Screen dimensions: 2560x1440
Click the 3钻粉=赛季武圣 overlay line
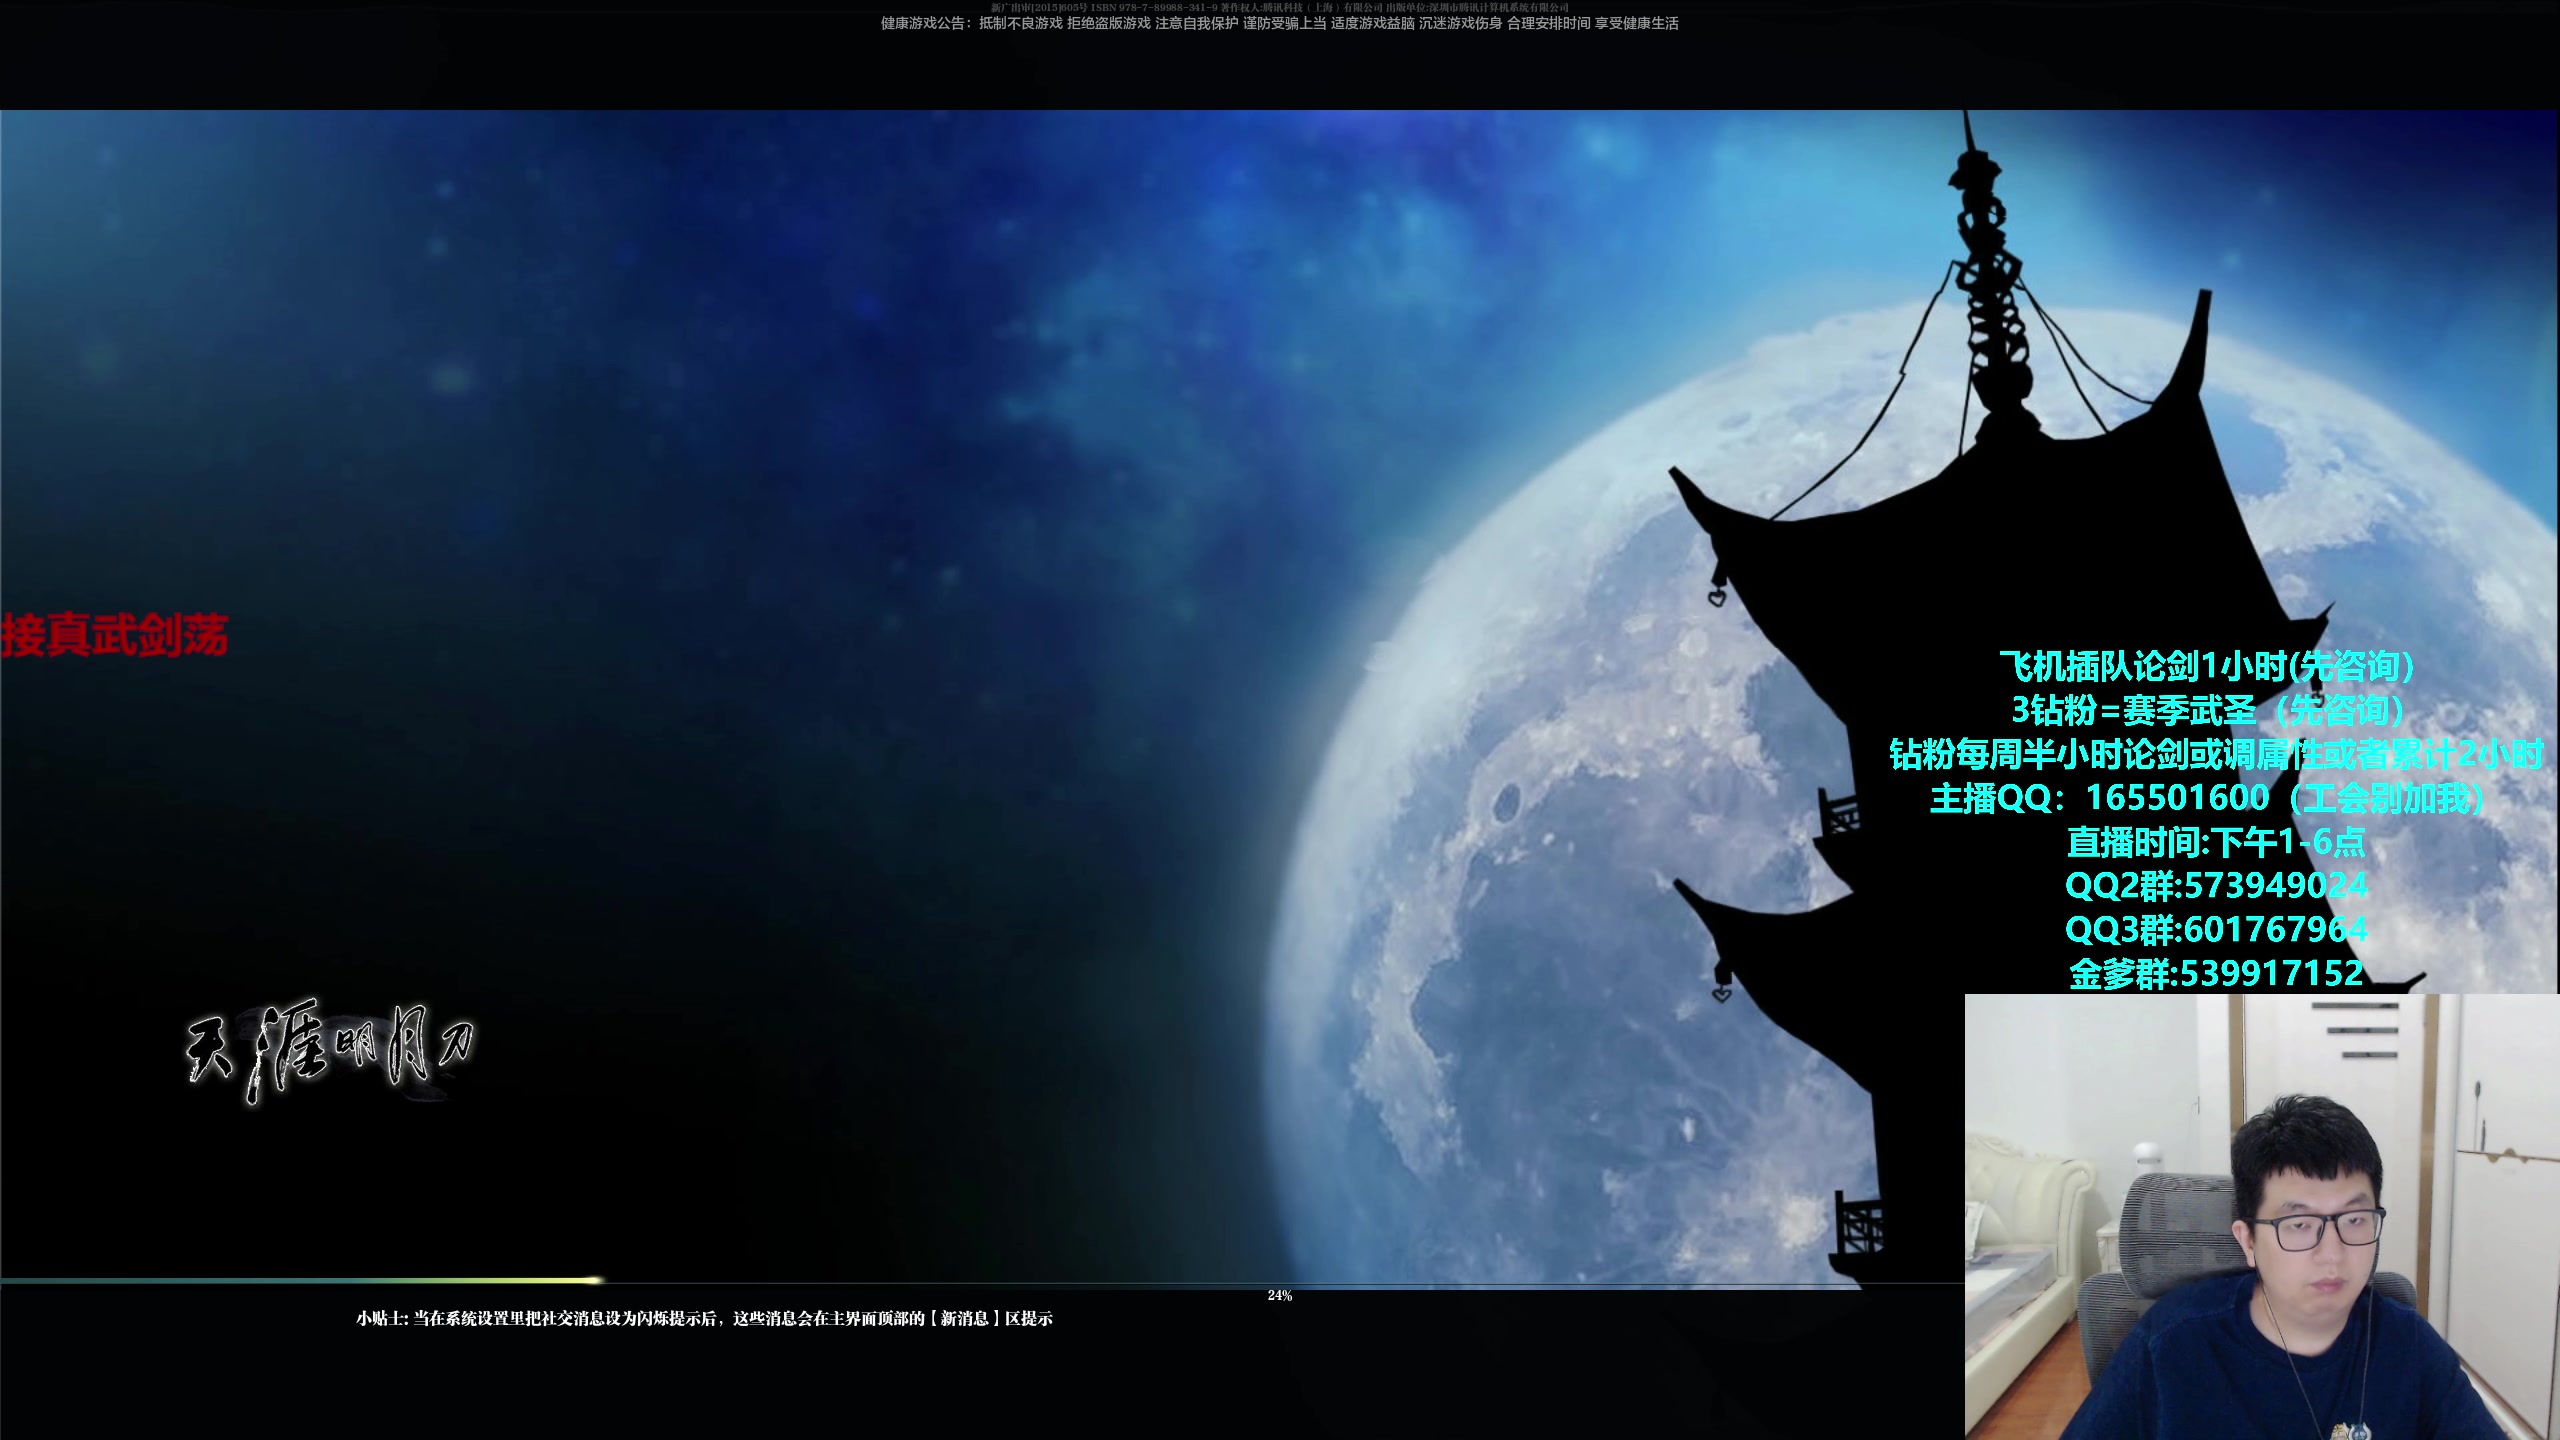coord(2208,710)
